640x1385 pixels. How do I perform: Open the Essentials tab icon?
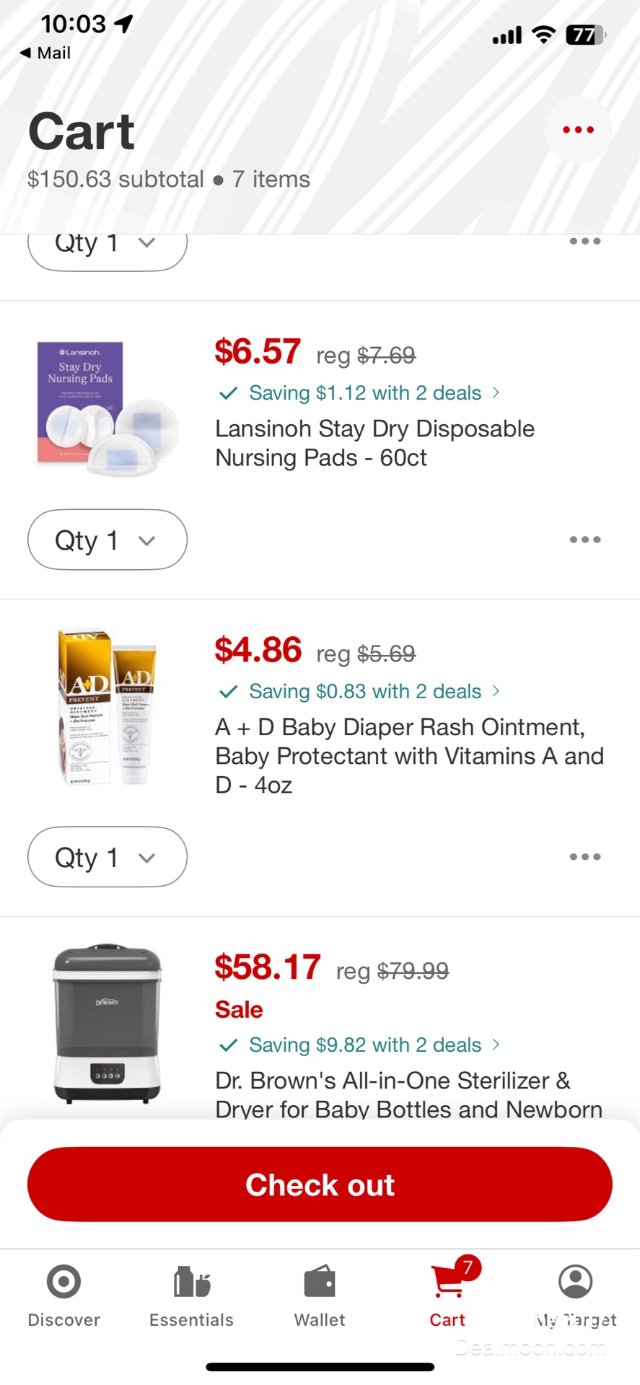(192, 1282)
